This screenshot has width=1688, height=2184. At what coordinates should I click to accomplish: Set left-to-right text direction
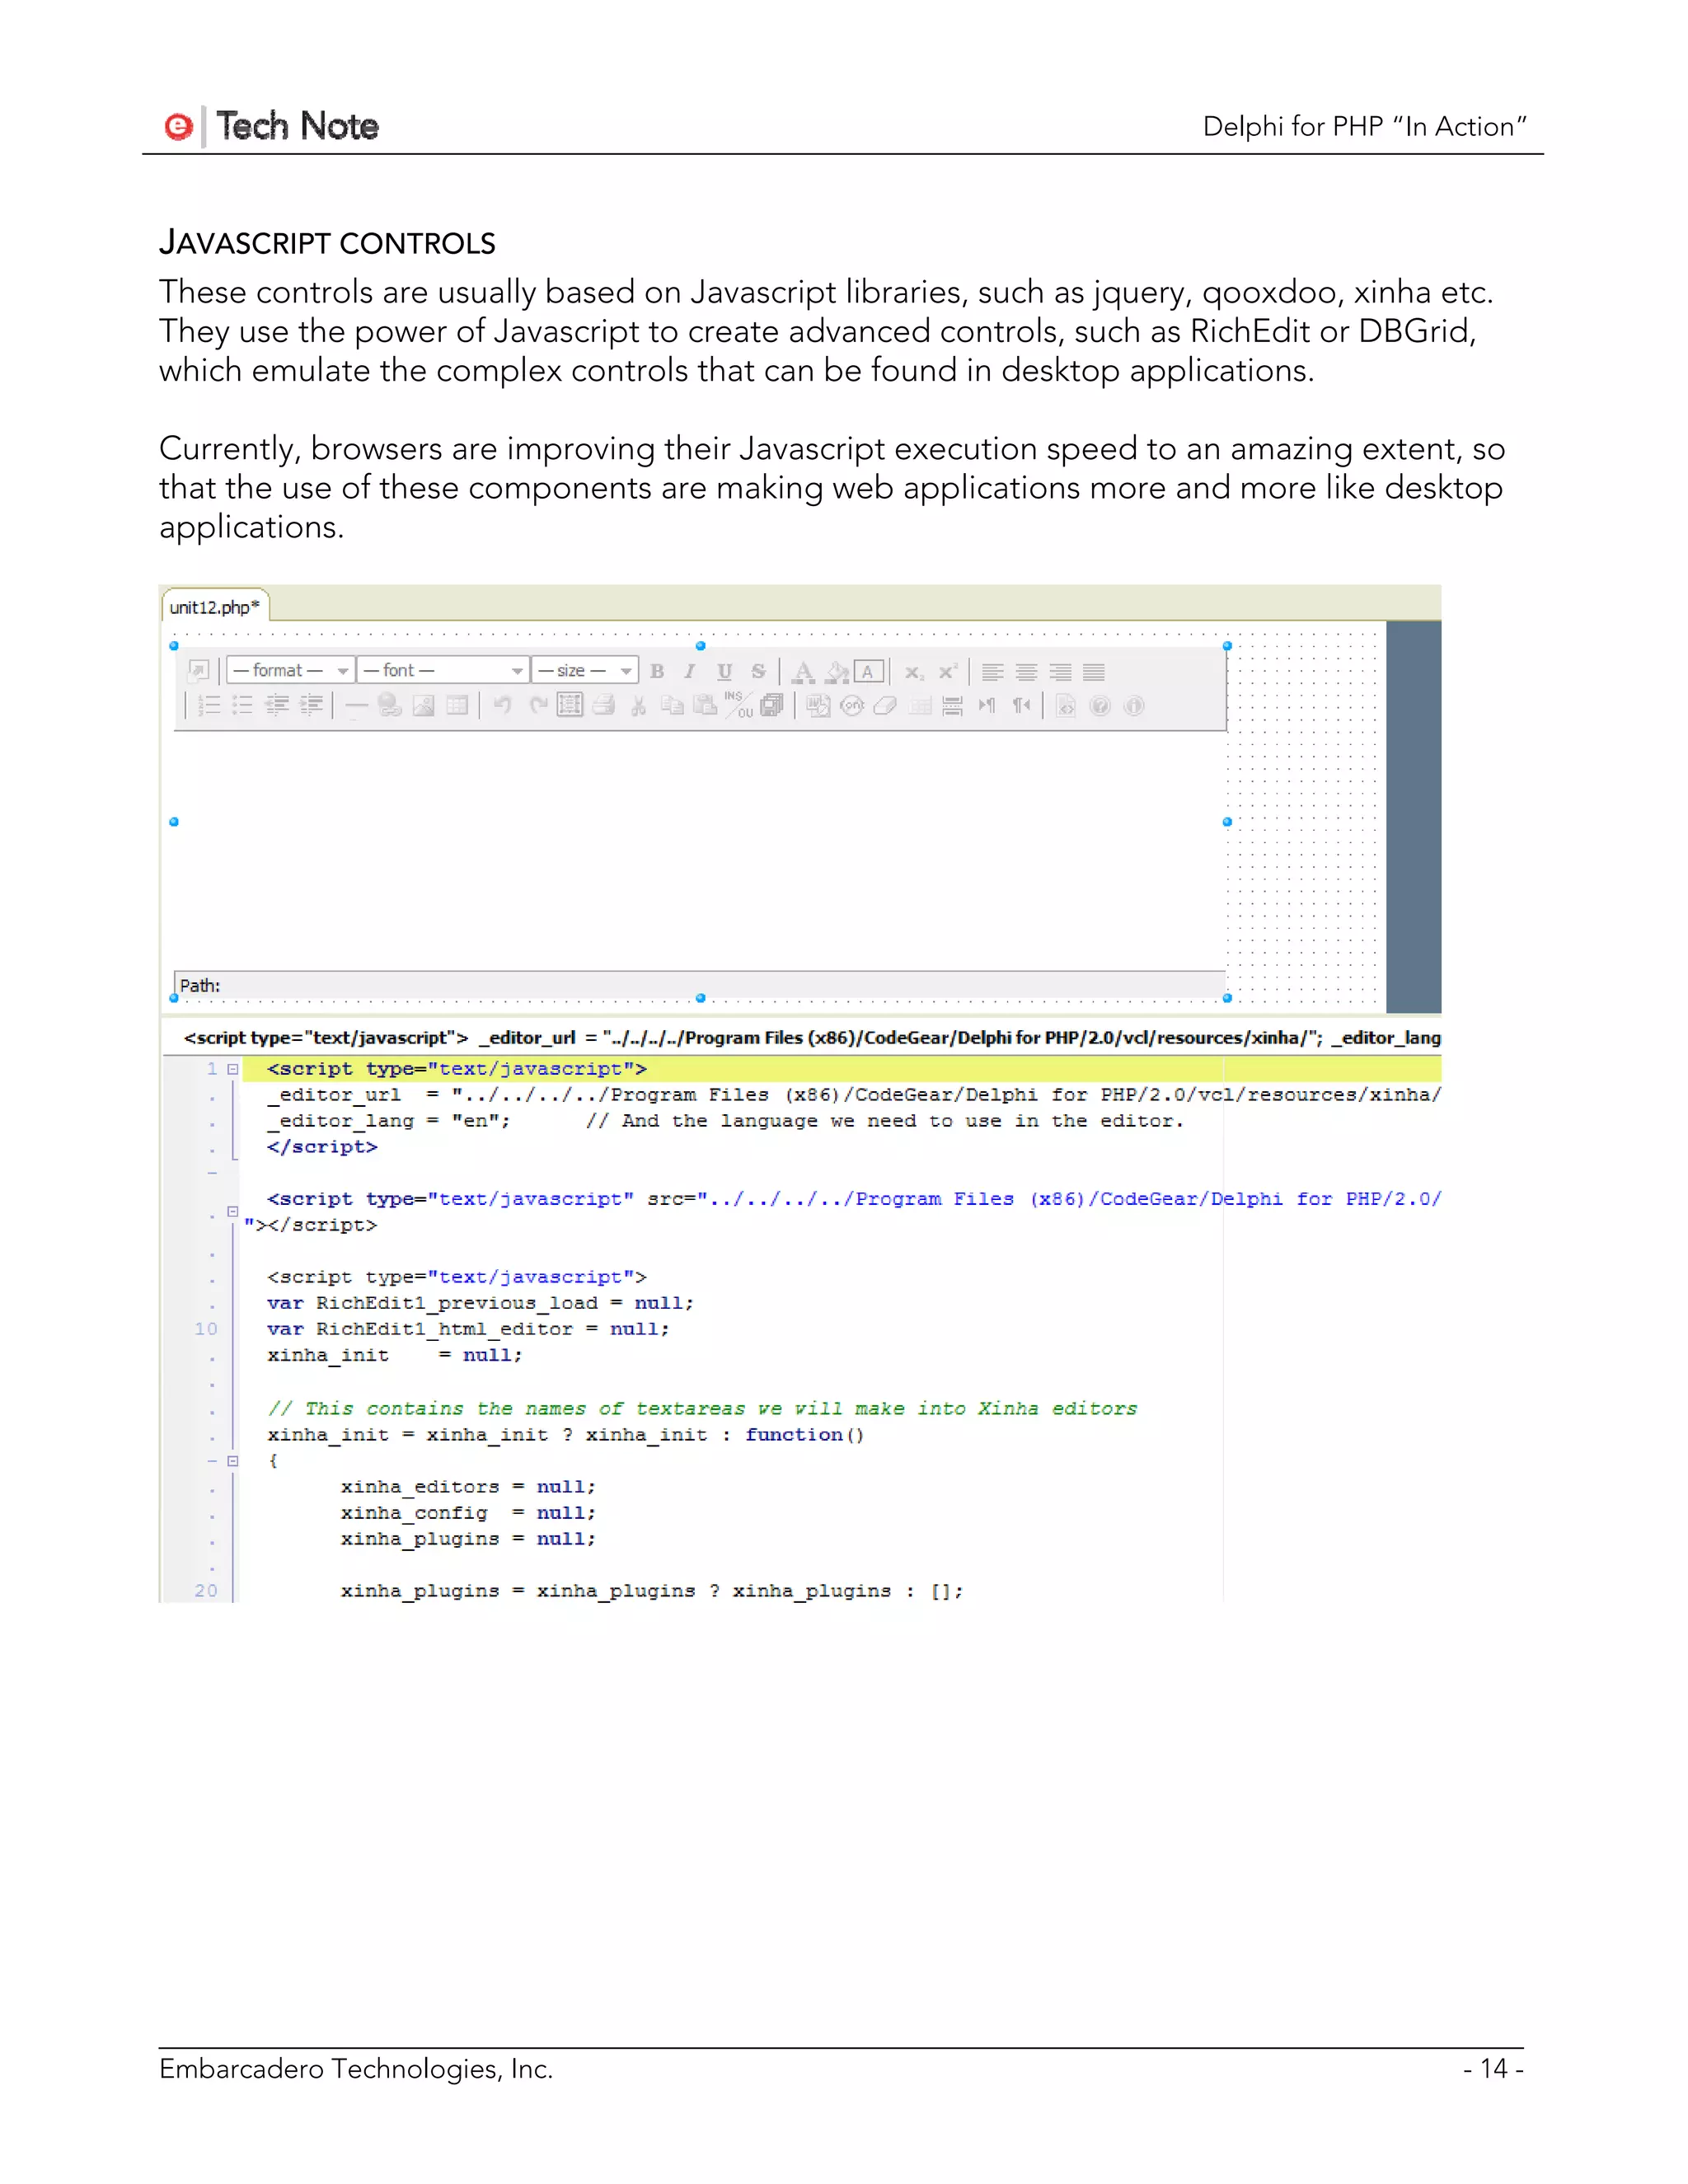pyautogui.click(x=988, y=706)
